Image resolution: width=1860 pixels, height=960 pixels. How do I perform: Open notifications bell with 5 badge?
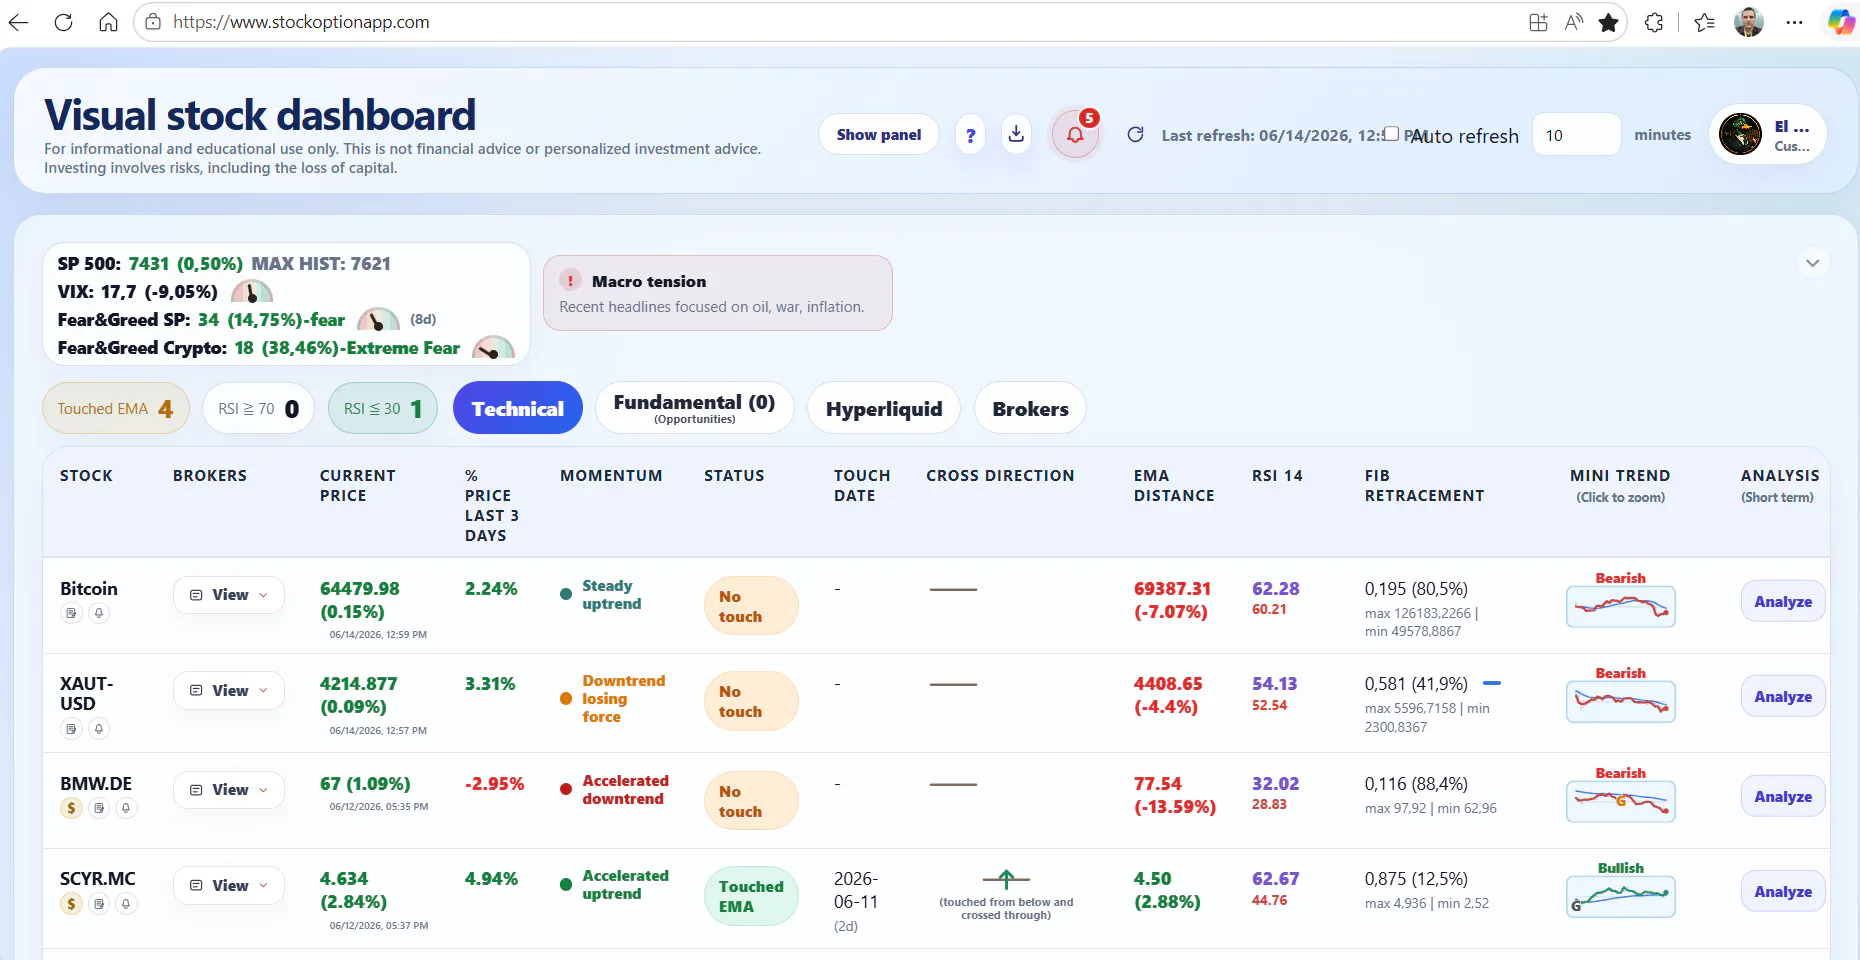click(1075, 135)
